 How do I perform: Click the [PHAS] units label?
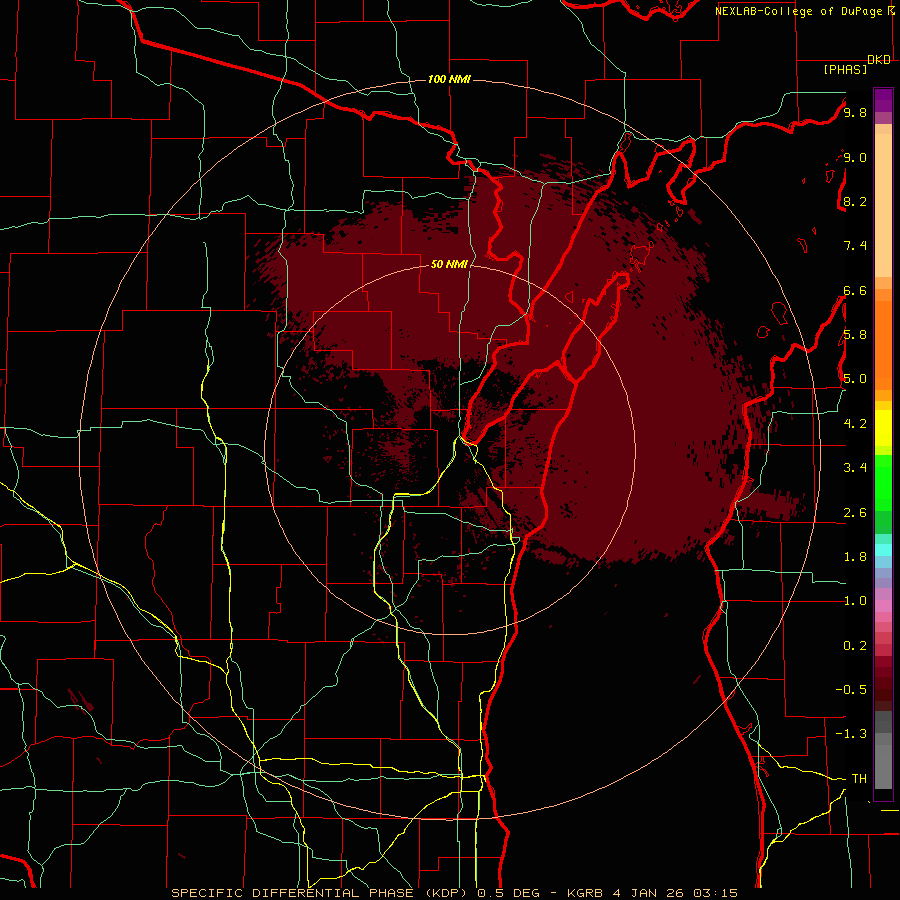tap(845, 69)
